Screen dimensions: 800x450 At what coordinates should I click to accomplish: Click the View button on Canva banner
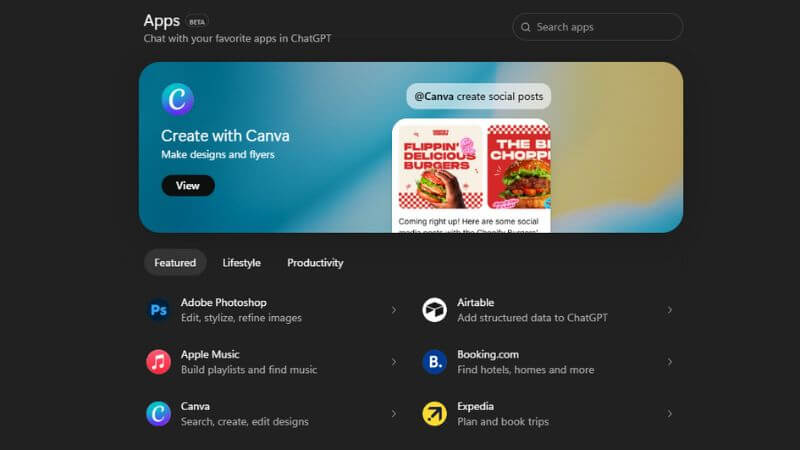click(x=188, y=186)
